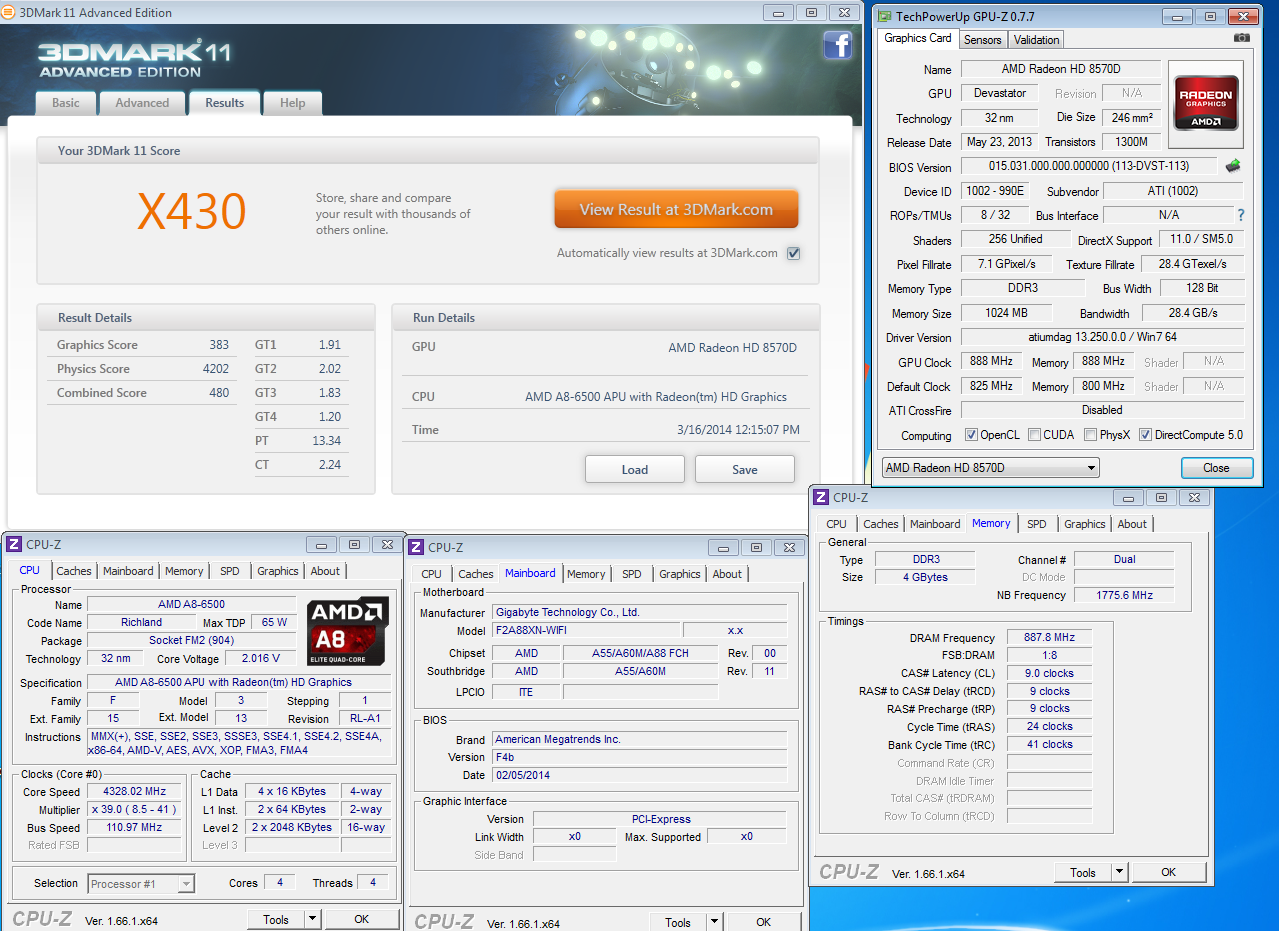Click the GPU-Z title bar app icon
This screenshot has height=931, width=1279.
pyautogui.click(x=884, y=16)
